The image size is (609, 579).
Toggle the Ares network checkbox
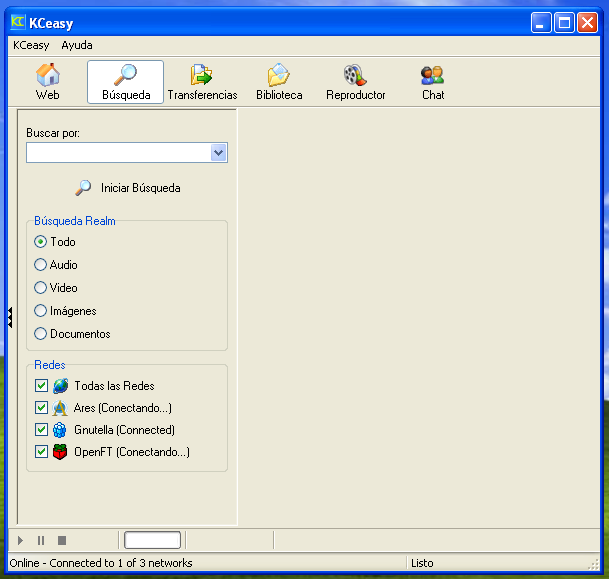(41, 408)
